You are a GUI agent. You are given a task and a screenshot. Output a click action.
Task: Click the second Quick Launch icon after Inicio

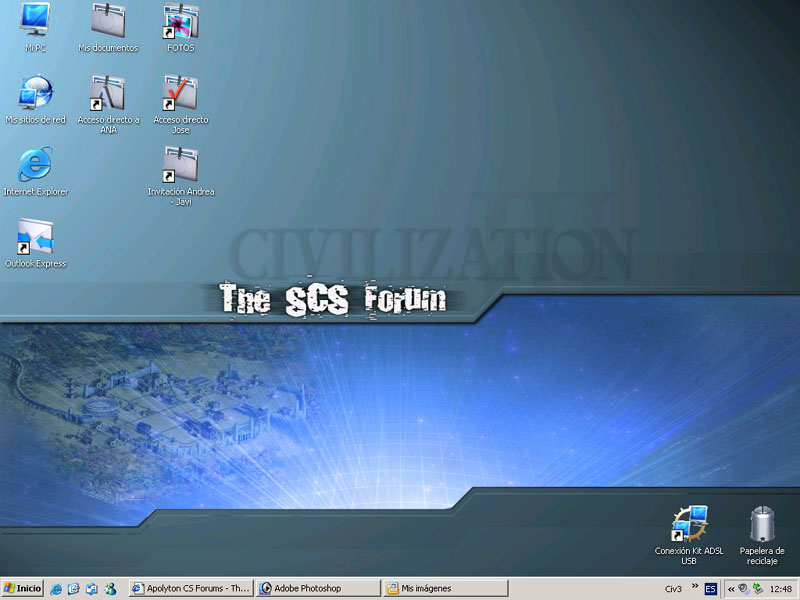pos(73,589)
